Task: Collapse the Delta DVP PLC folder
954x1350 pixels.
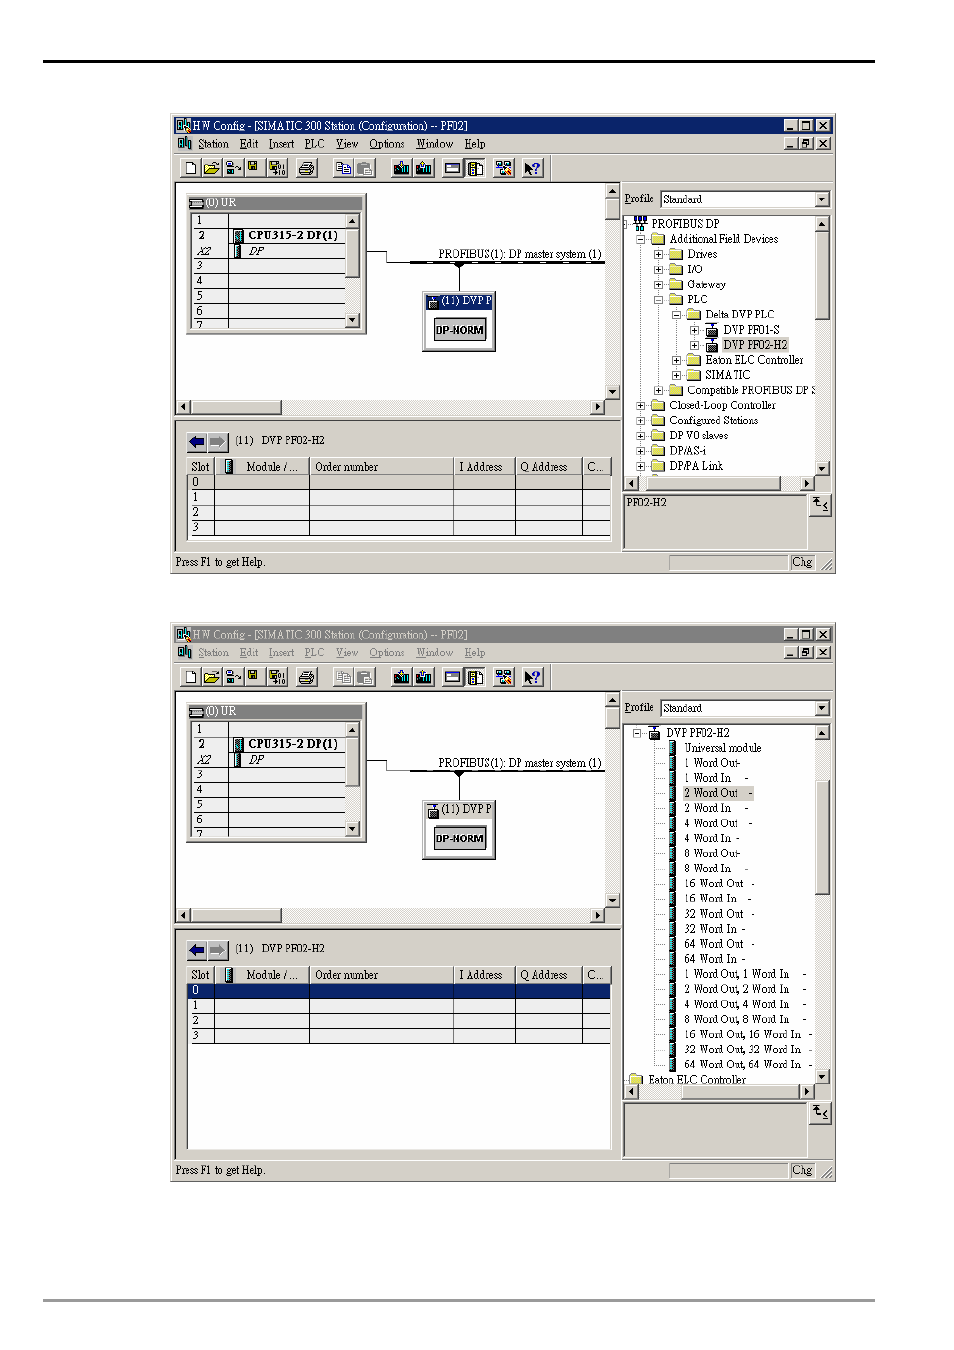Action: tap(676, 315)
